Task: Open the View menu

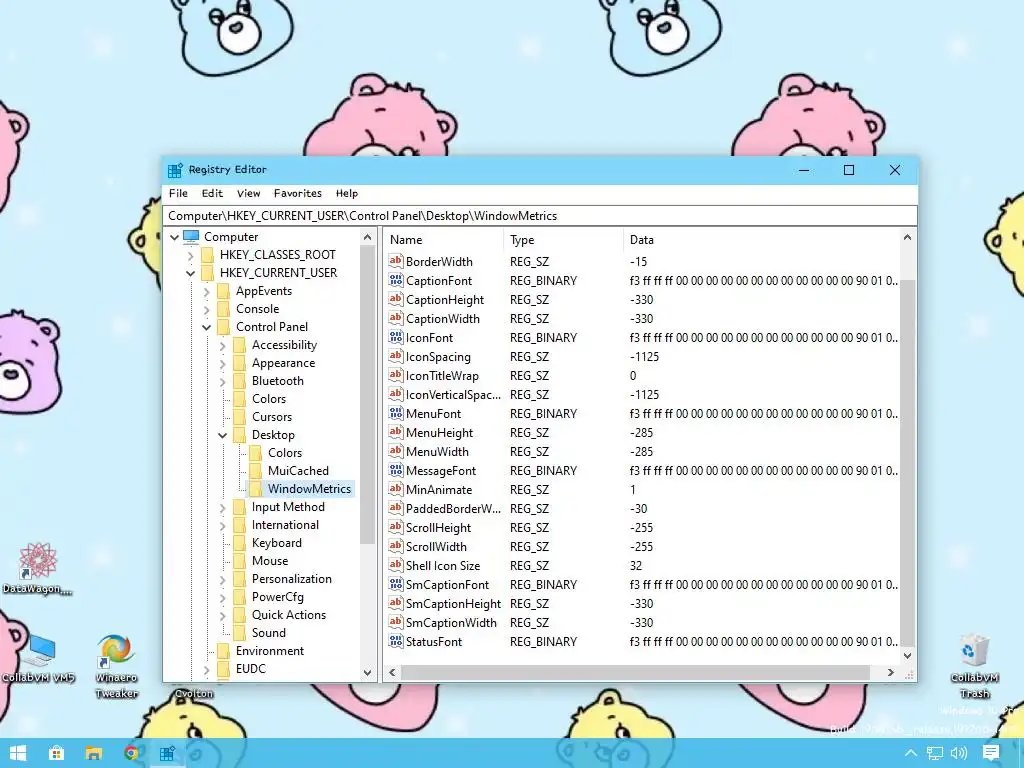Action: click(248, 193)
